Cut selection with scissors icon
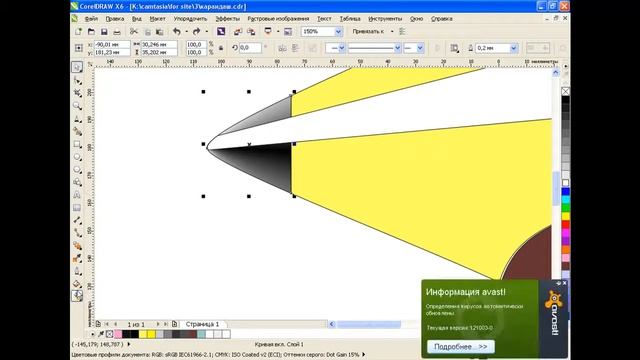Screen dimensions: 640x360 pyautogui.click(x=134, y=31)
